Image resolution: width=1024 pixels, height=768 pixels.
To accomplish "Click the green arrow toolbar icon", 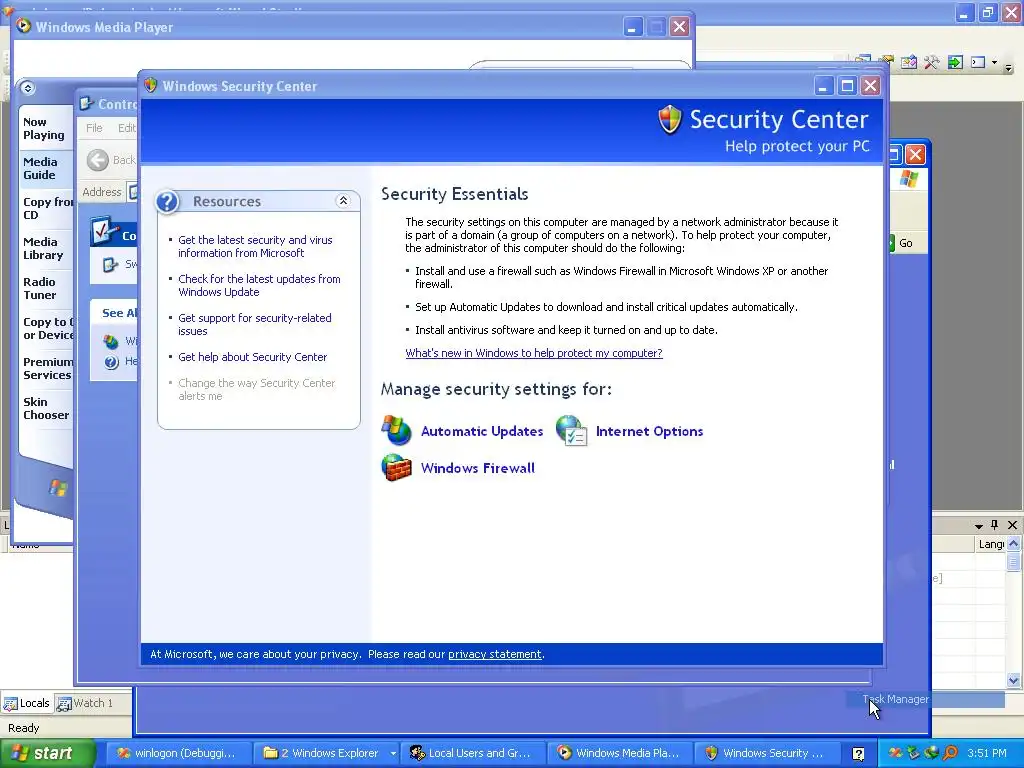I will click(x=955, y=63).
